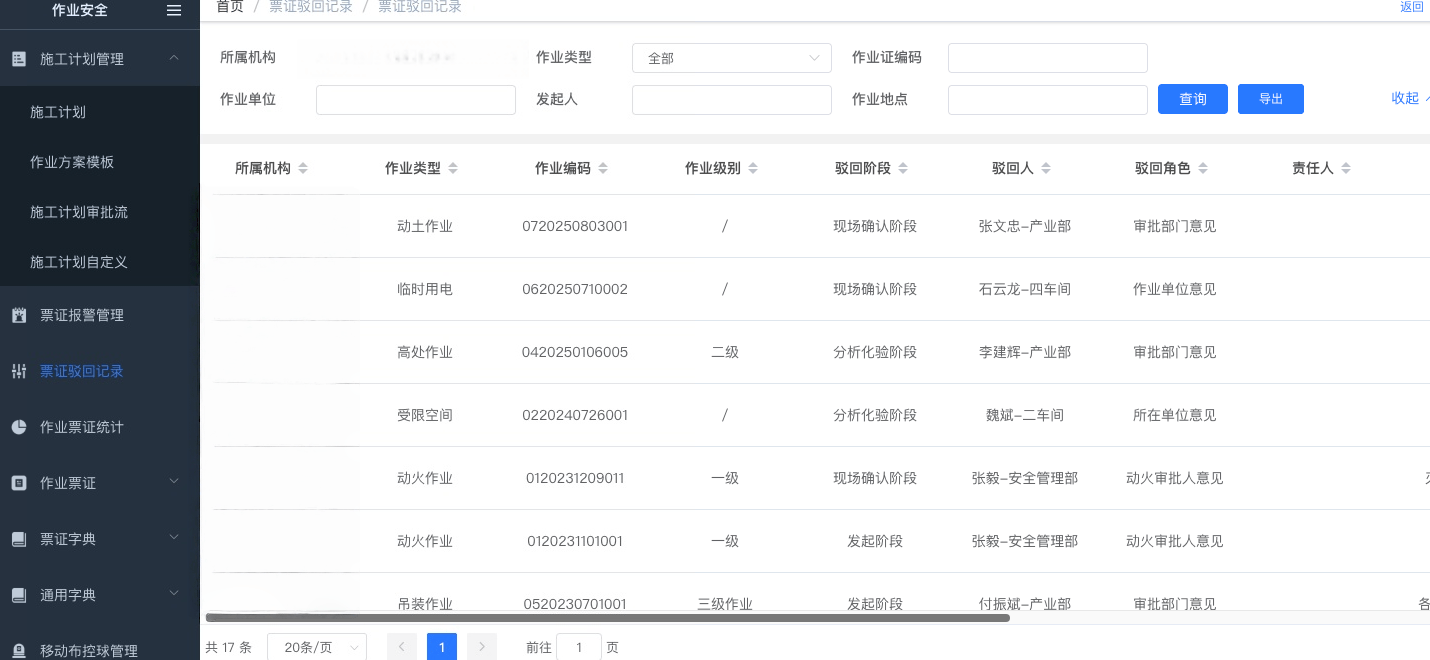Sort table by 驳回人 column arrows
Viewport: 1430px width, 660px height.
pos(1045,169)
